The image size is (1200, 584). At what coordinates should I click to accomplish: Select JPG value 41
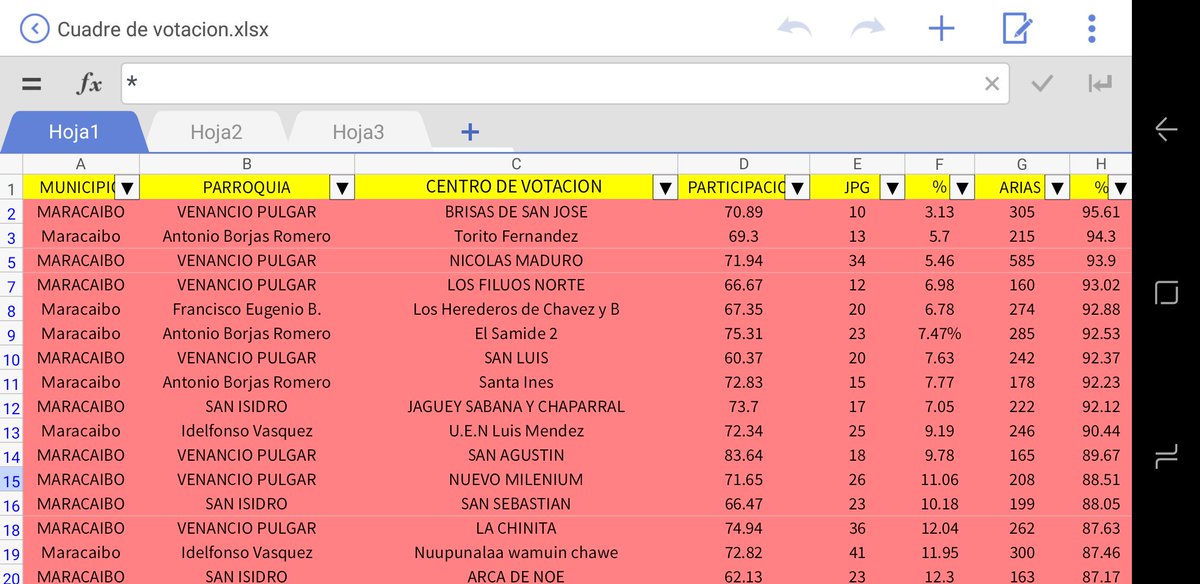pyautogui.click(x=858, y=553)
